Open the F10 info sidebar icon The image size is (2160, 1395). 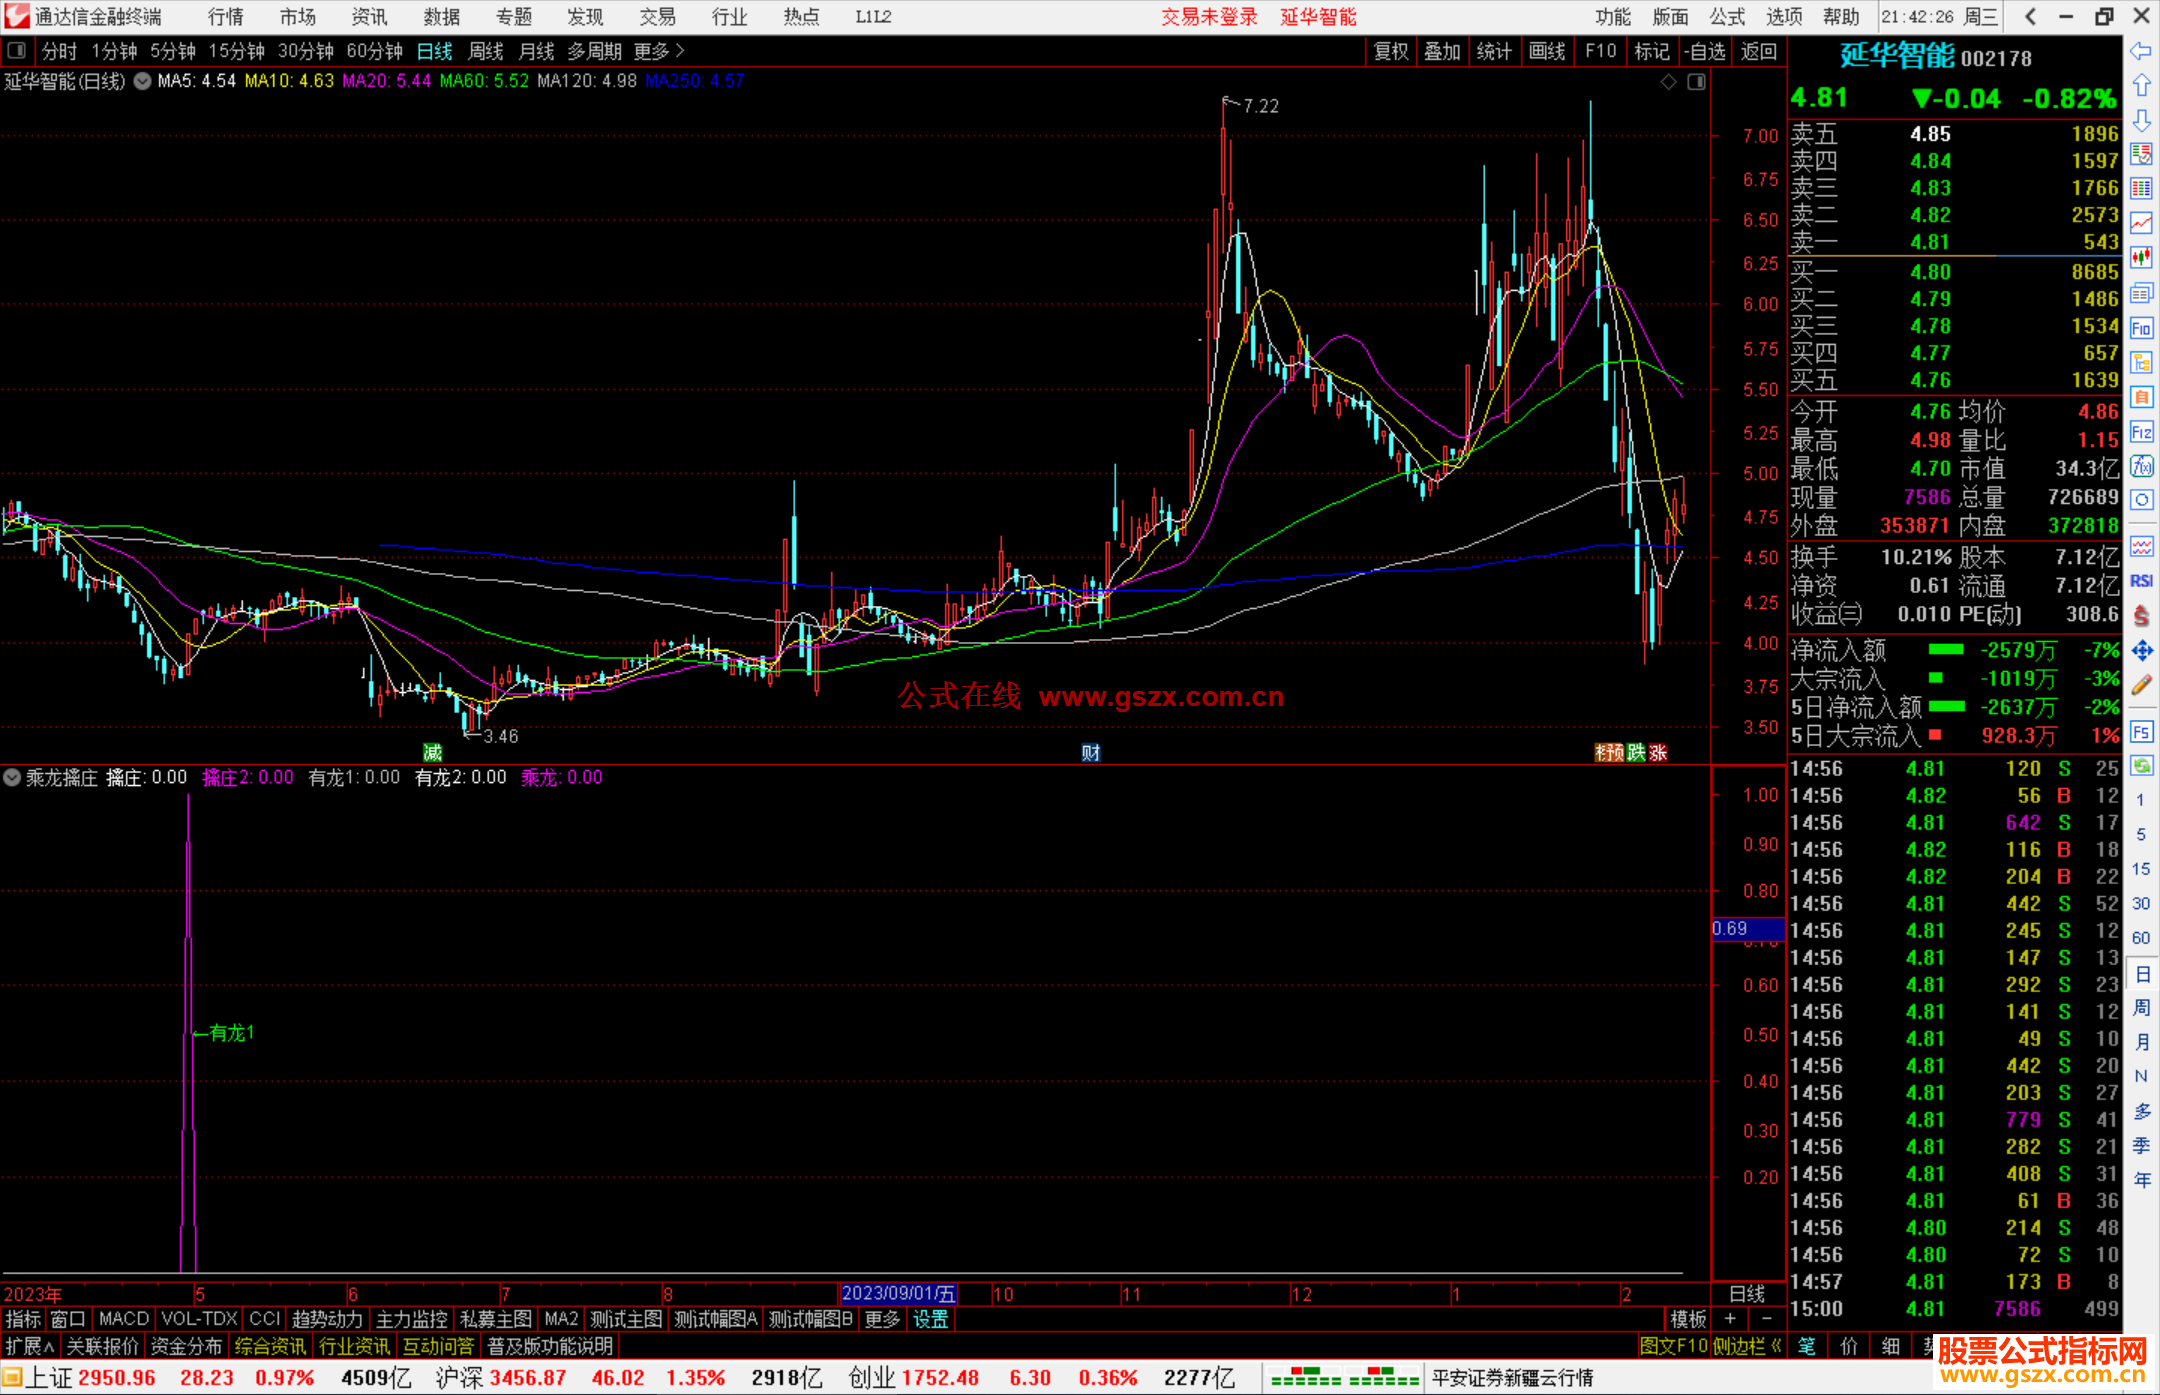click(x=2141, y=328)
